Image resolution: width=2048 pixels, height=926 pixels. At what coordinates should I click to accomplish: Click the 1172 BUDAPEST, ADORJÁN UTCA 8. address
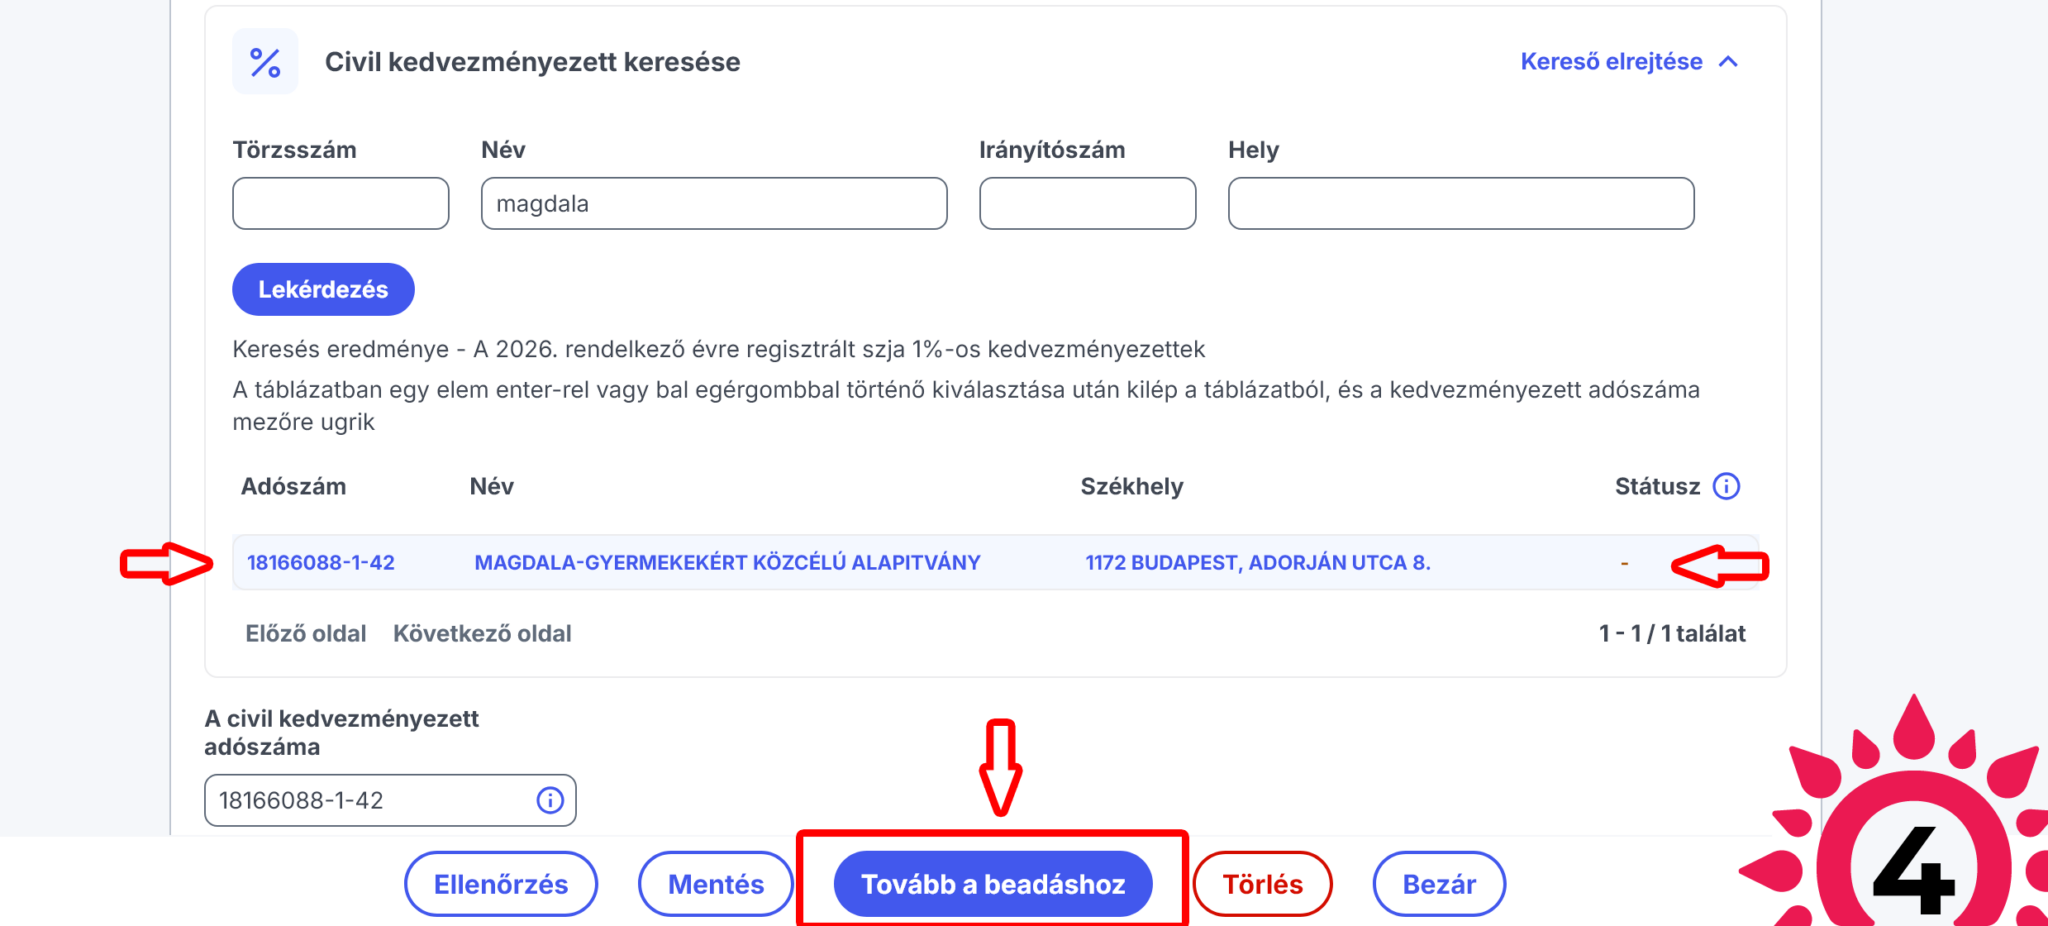[1257, 562]
